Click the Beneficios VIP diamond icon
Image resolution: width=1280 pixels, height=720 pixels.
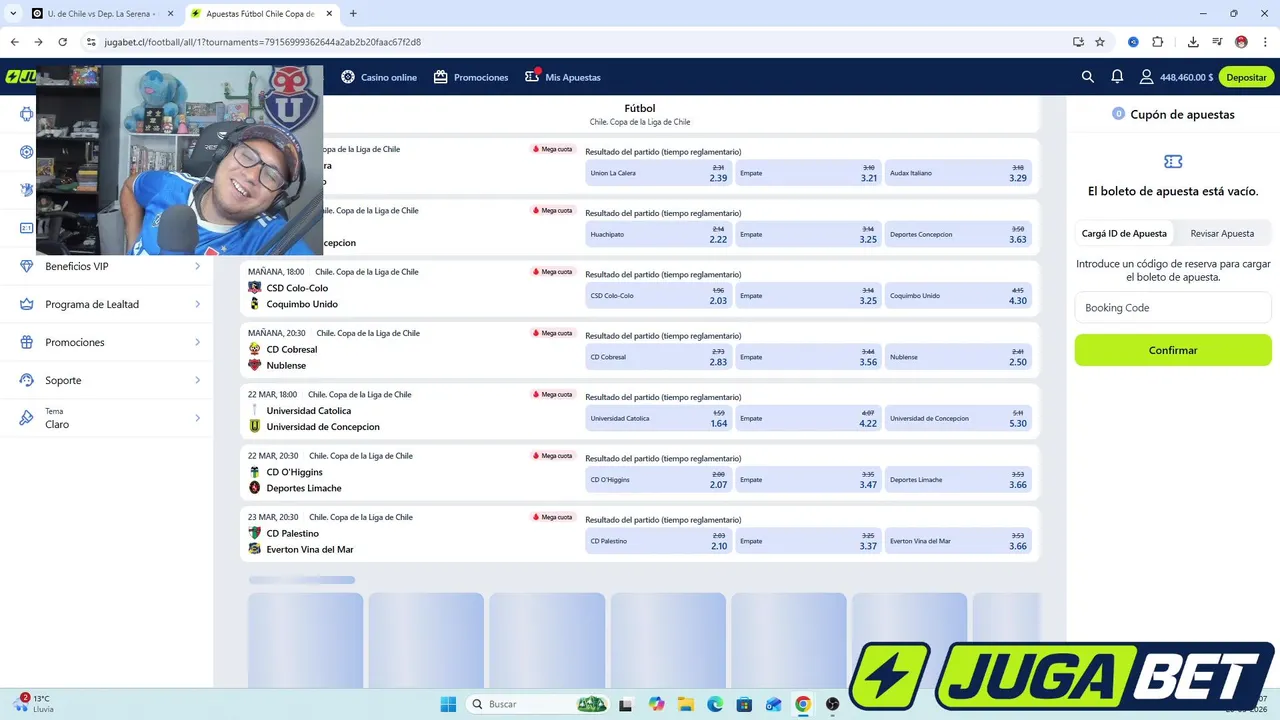[27, 266]
